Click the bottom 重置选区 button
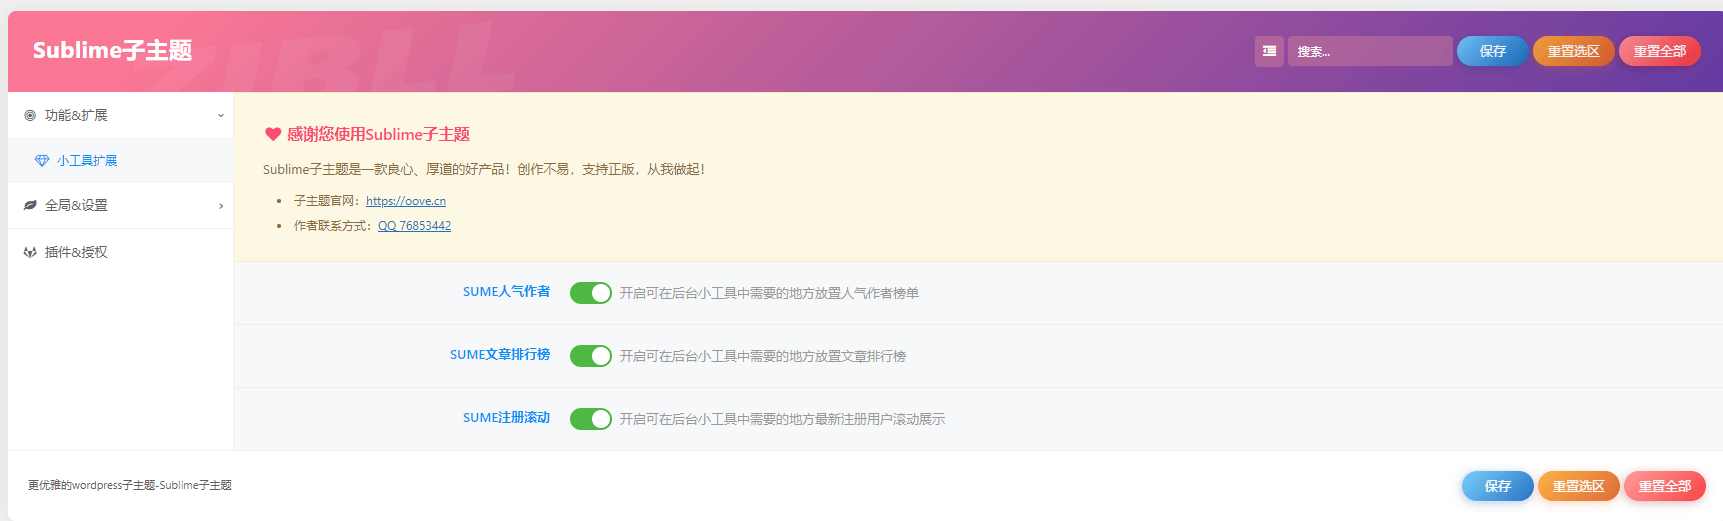 (x=1579, y=486)
